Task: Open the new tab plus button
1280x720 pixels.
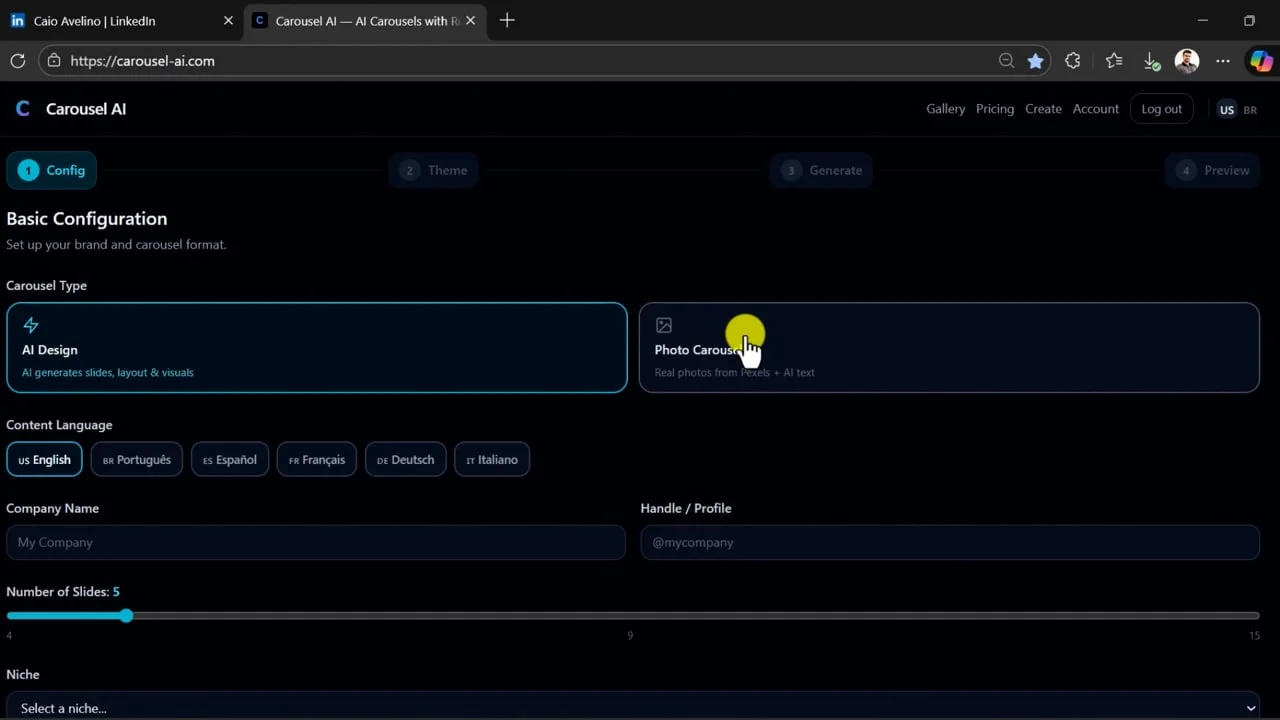Action: tap(507, 20)
